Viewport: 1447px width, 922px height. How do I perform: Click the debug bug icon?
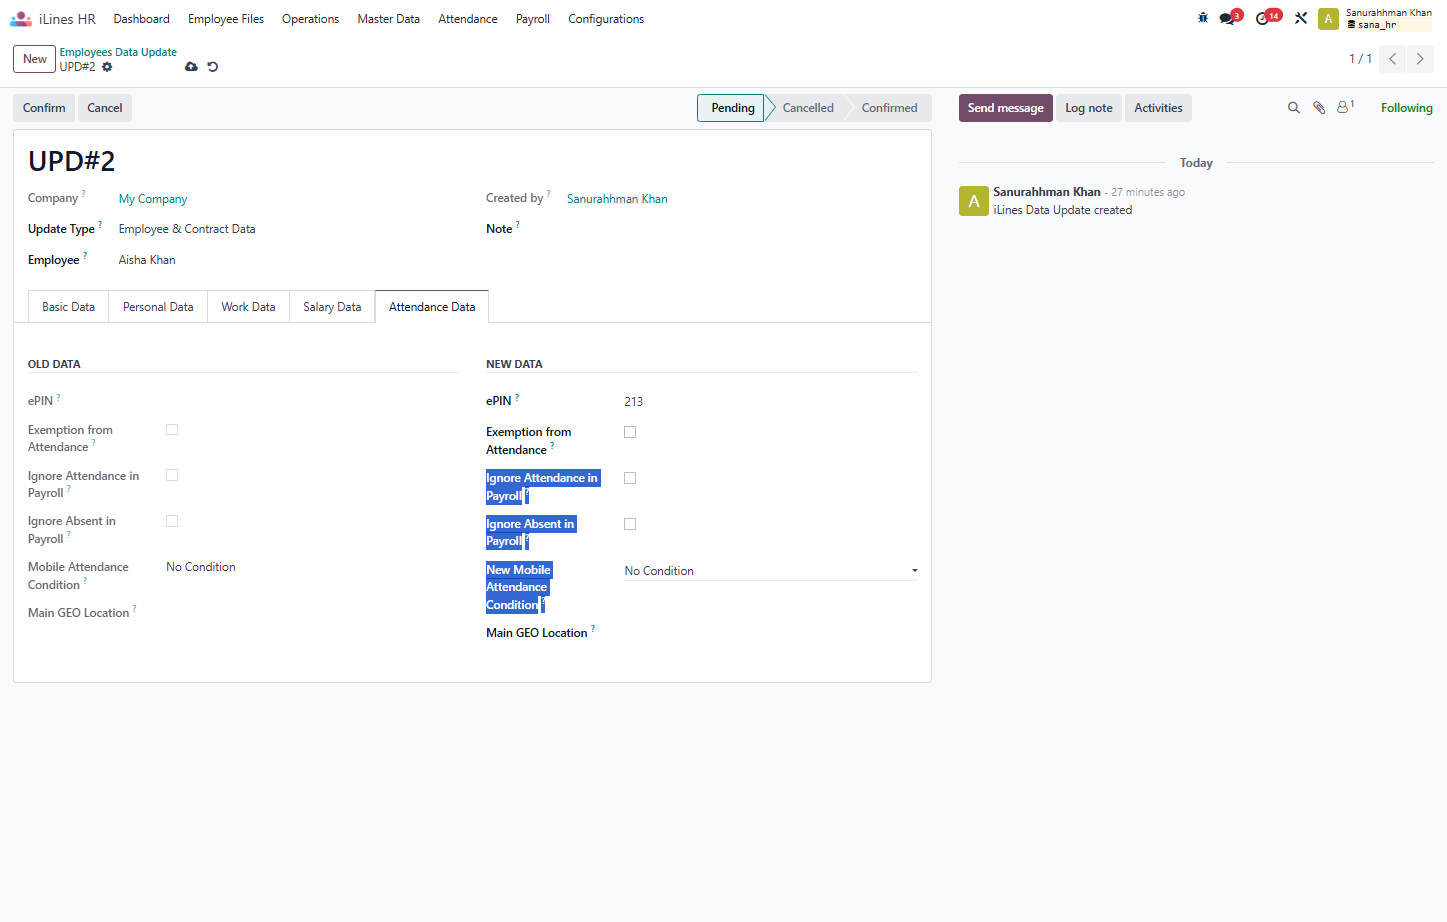1203,18
